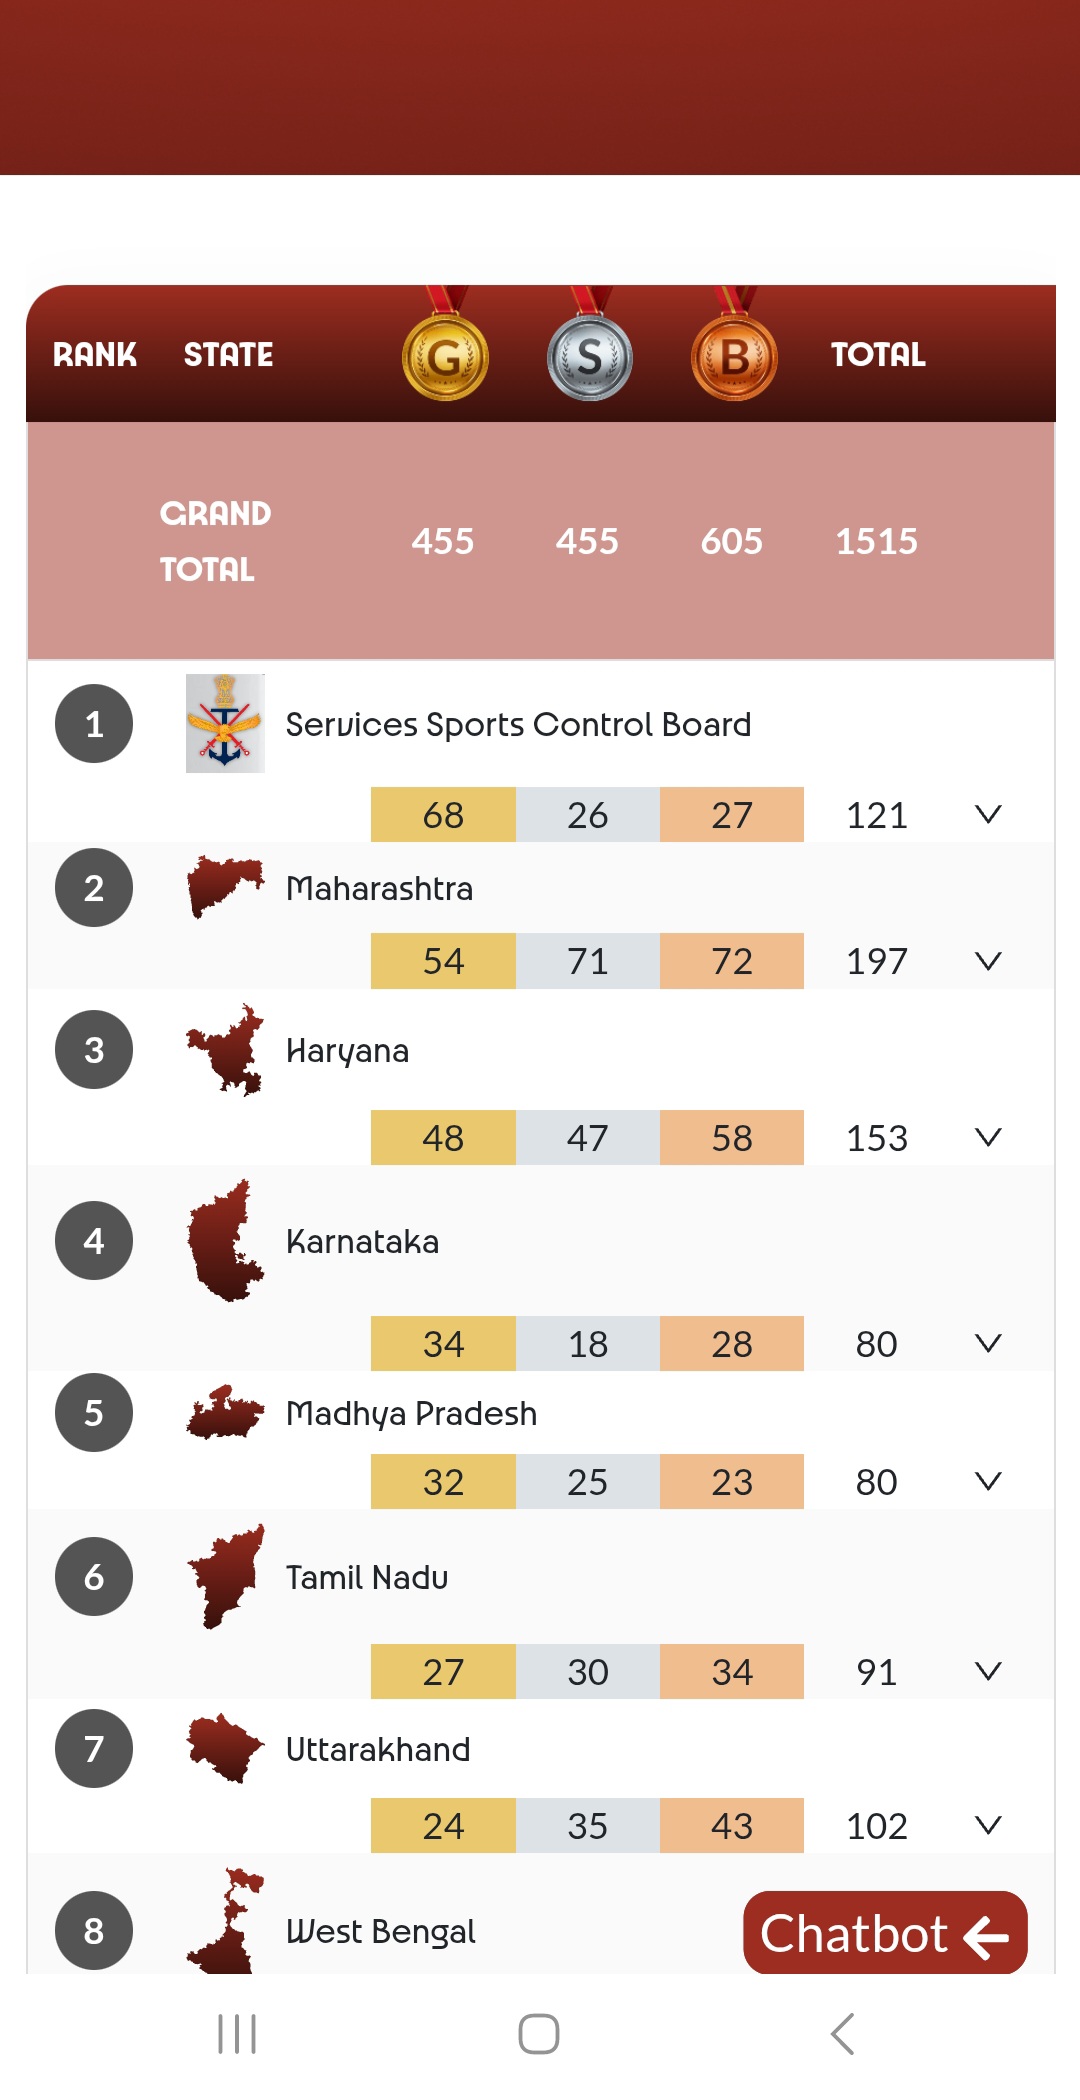Tap the Maharashtra state map icon
The image size is (1080, 2100).
[x=225, y=886]
